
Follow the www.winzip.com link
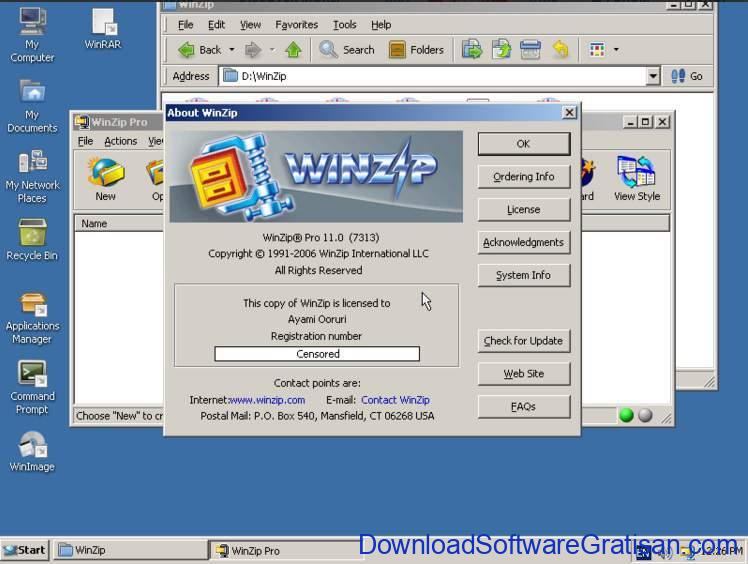267,400
